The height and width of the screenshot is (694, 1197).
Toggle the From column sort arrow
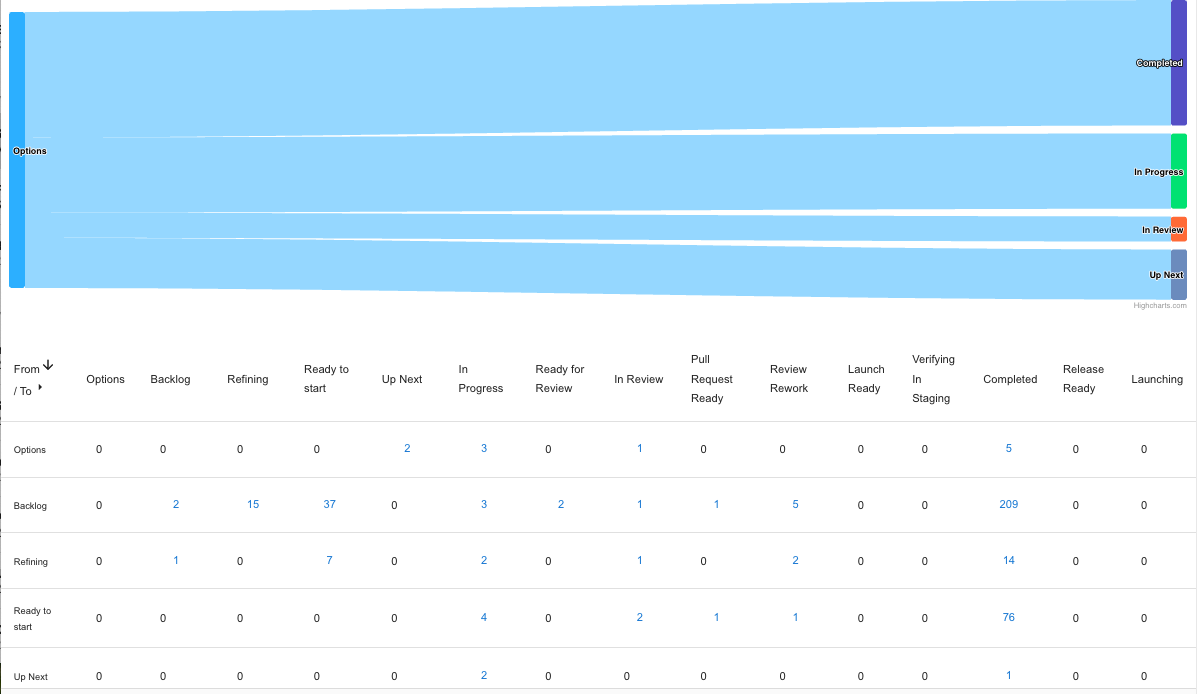(x=47, y=365)
